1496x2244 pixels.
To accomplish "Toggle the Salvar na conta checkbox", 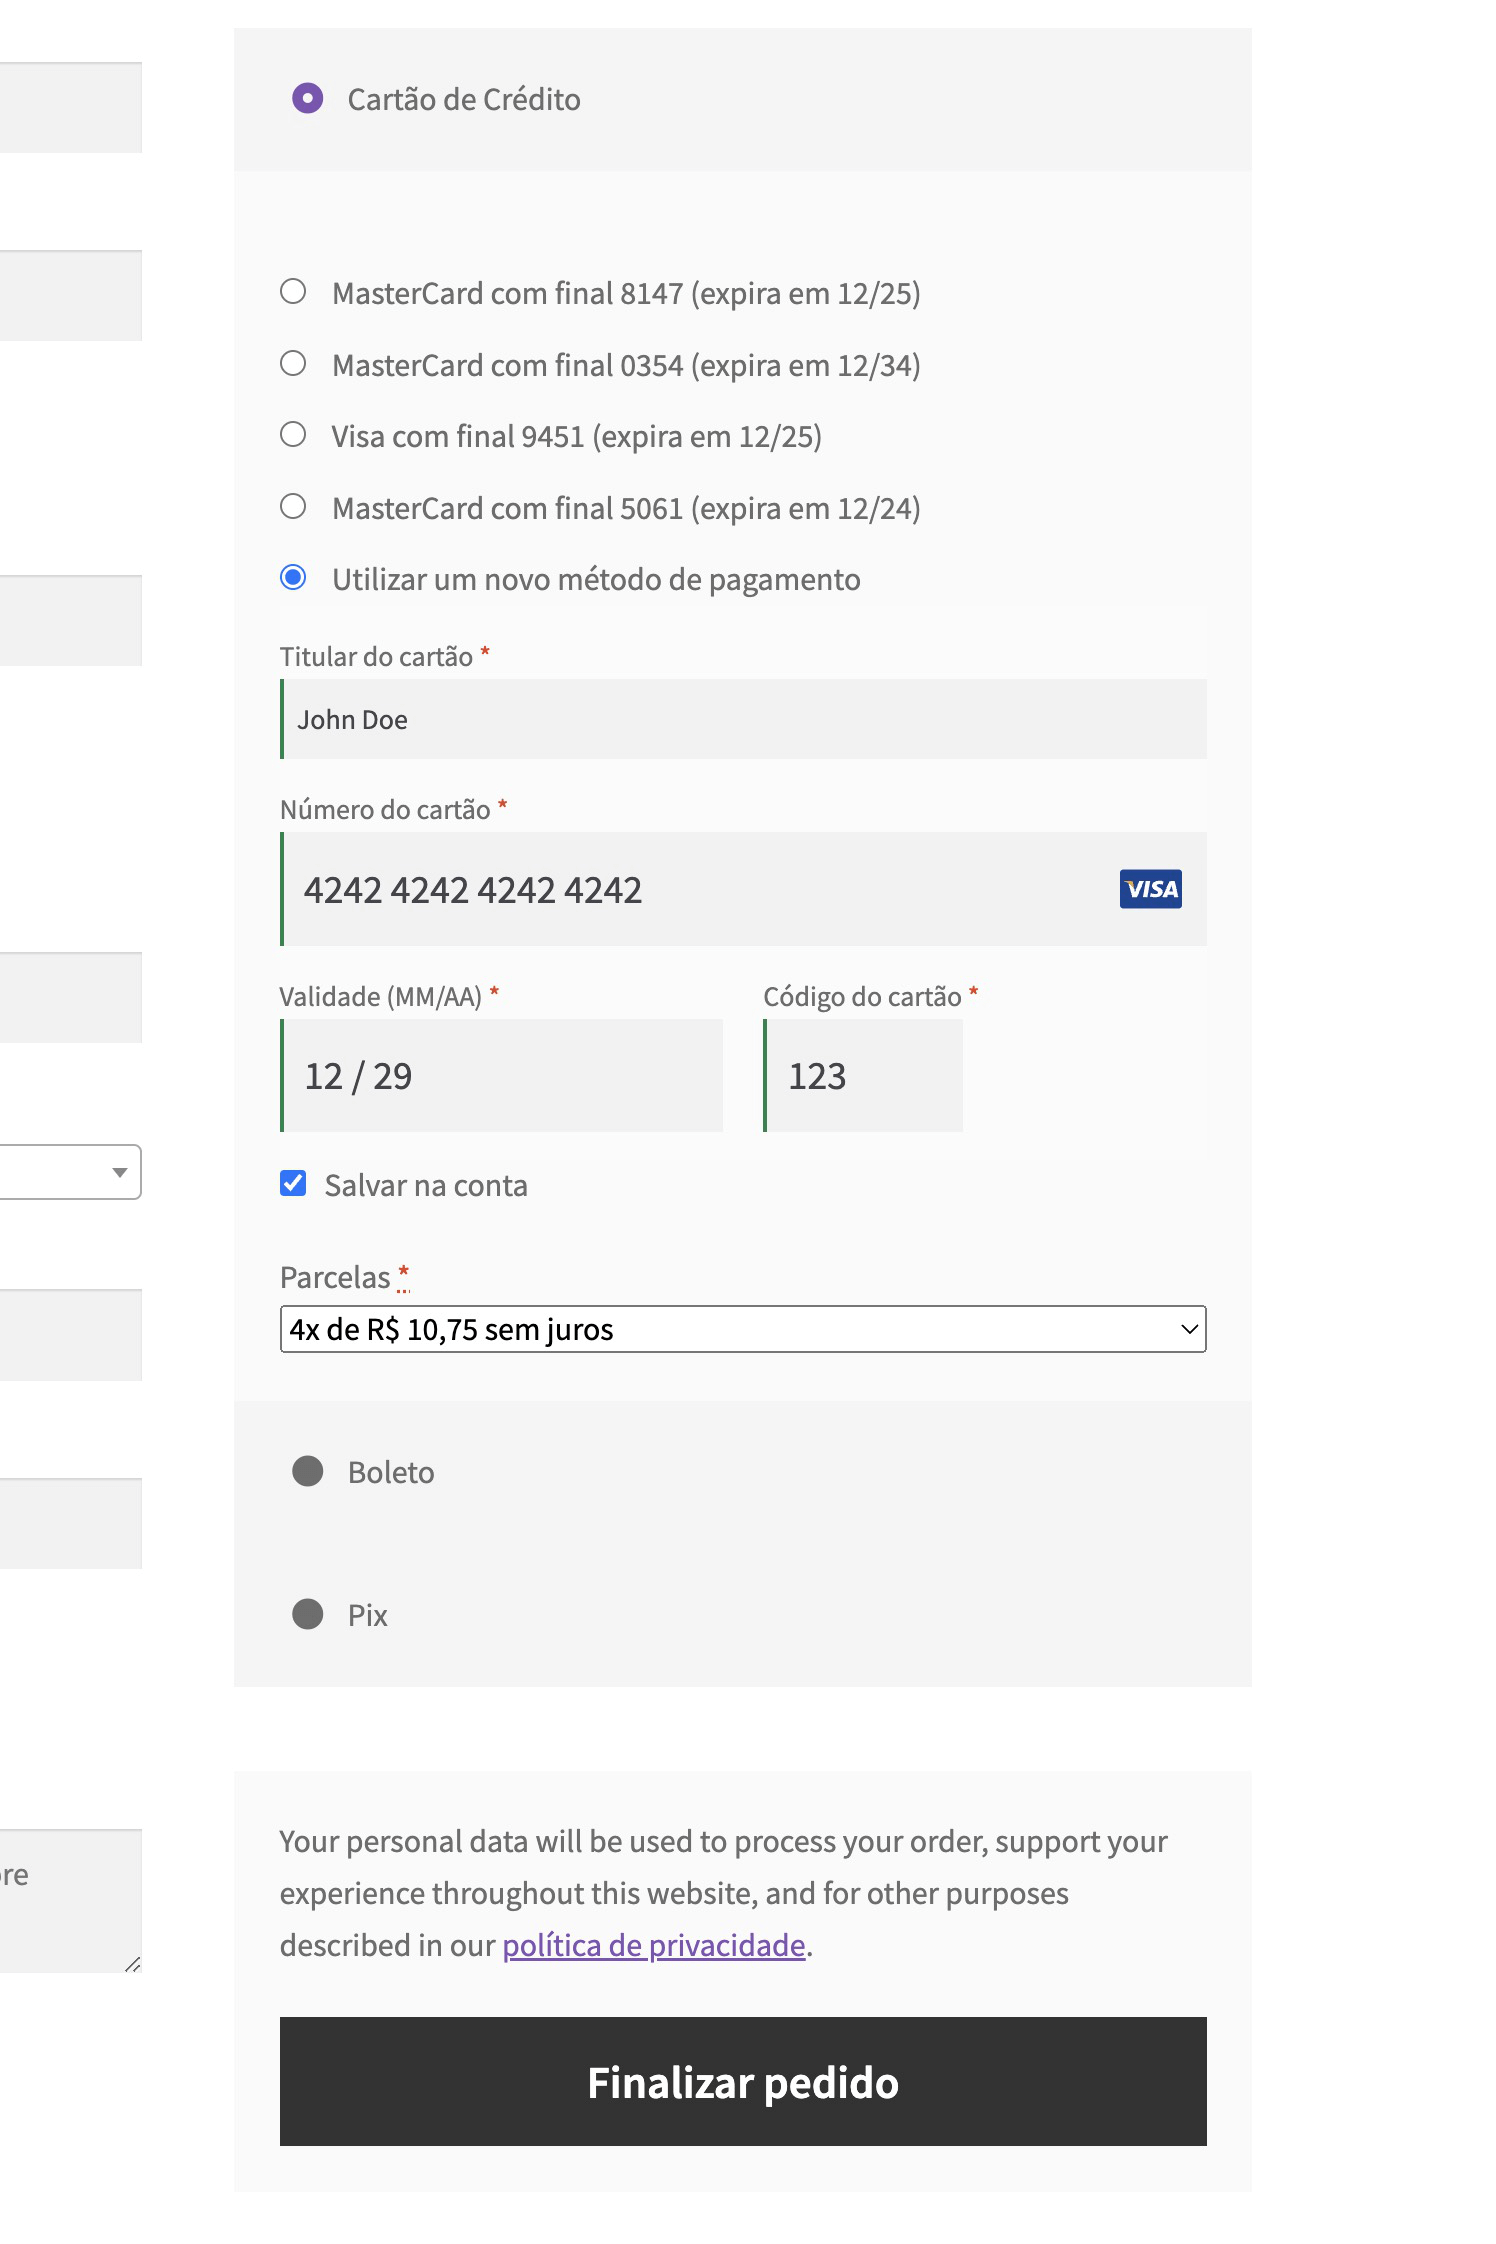I will click(293, 1184).
